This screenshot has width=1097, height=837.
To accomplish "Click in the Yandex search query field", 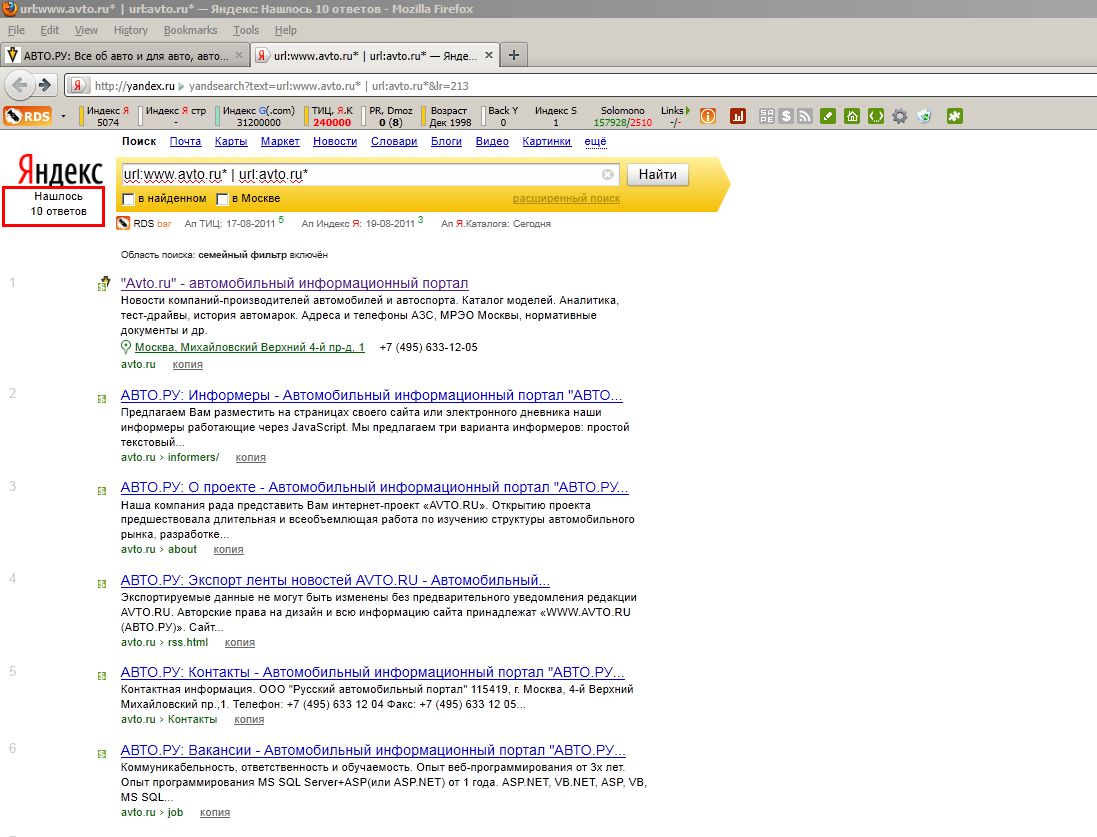I will click(x=360, y=175).
